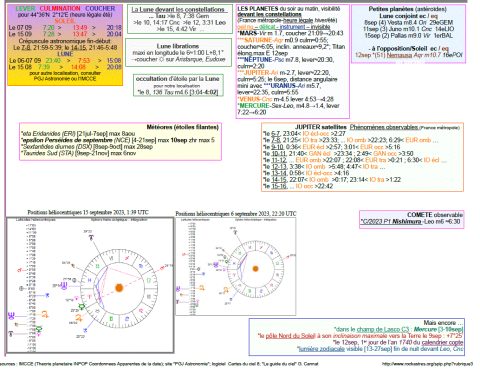Image resolution: width=480 pixels, height=370 pixels.
Task: Open the C/2023 P1 Nishimura comet link
Action: [391, 221]
